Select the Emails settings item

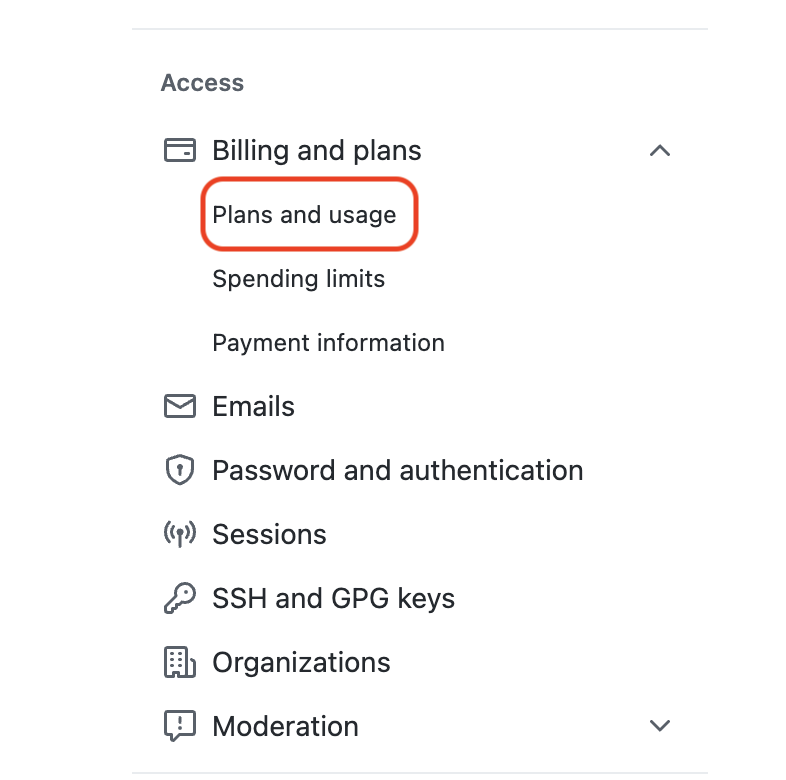[x=253, y=406]
